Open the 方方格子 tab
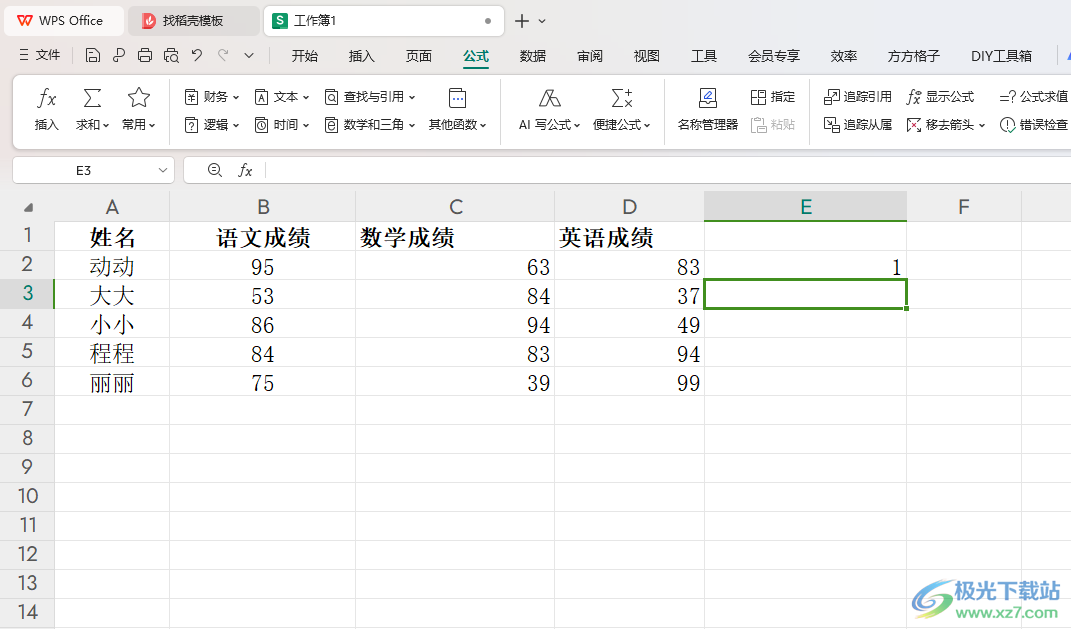 pos(914,56)
